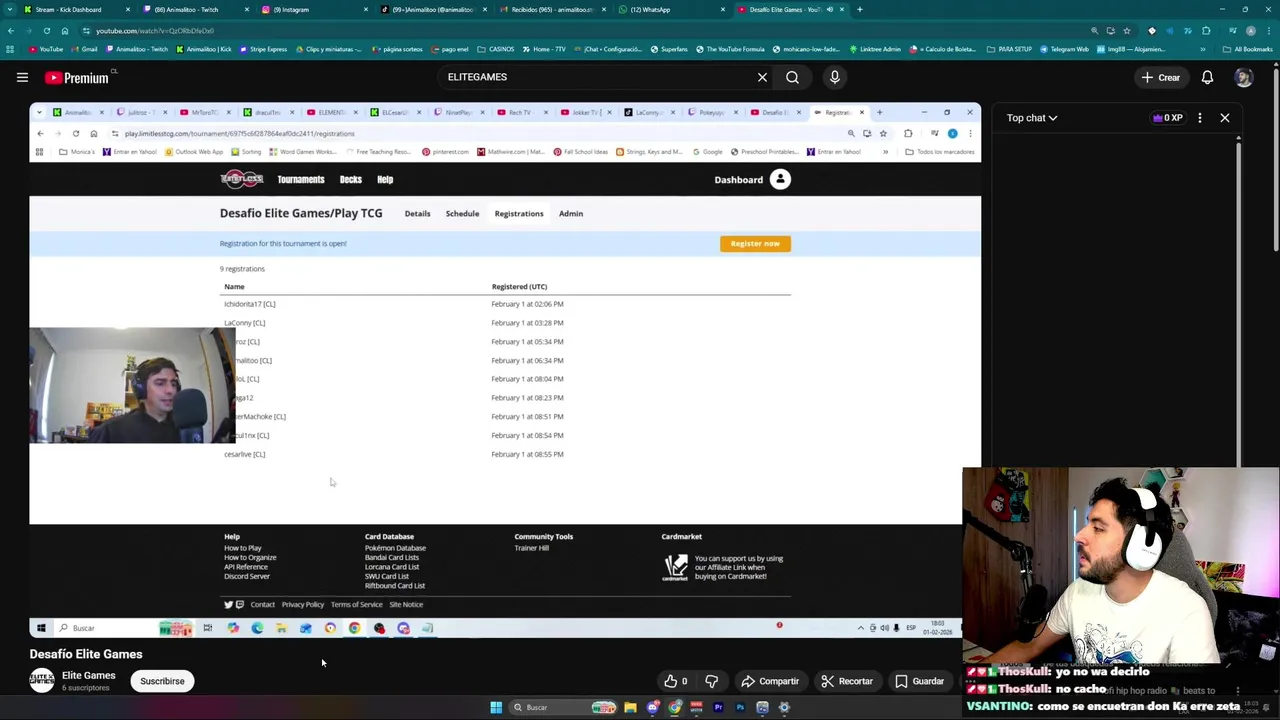The image size is (1280, 720).
Task: Open the Linktree Admin bookmark
Action: [874, 49]
